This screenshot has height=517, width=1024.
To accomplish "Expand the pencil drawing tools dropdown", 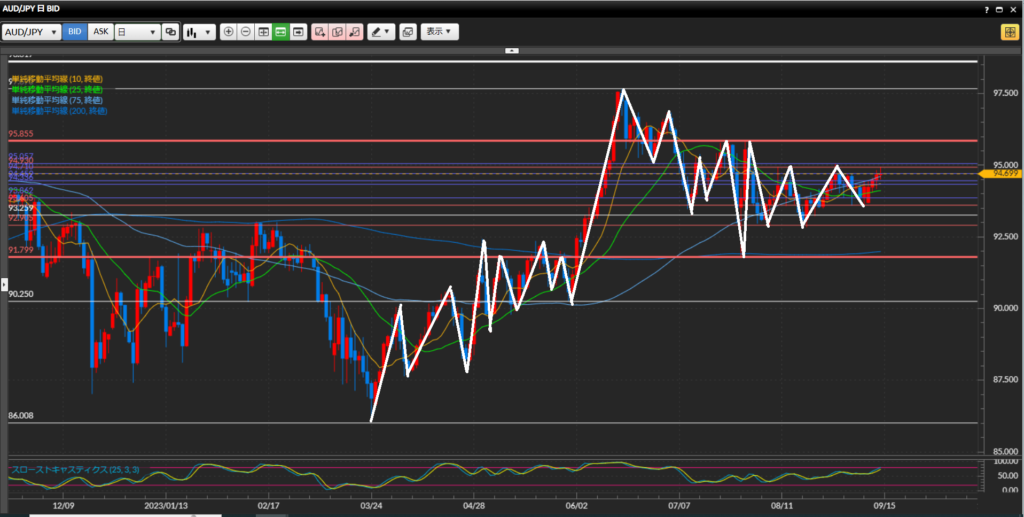I will click(x=381, y=32).
